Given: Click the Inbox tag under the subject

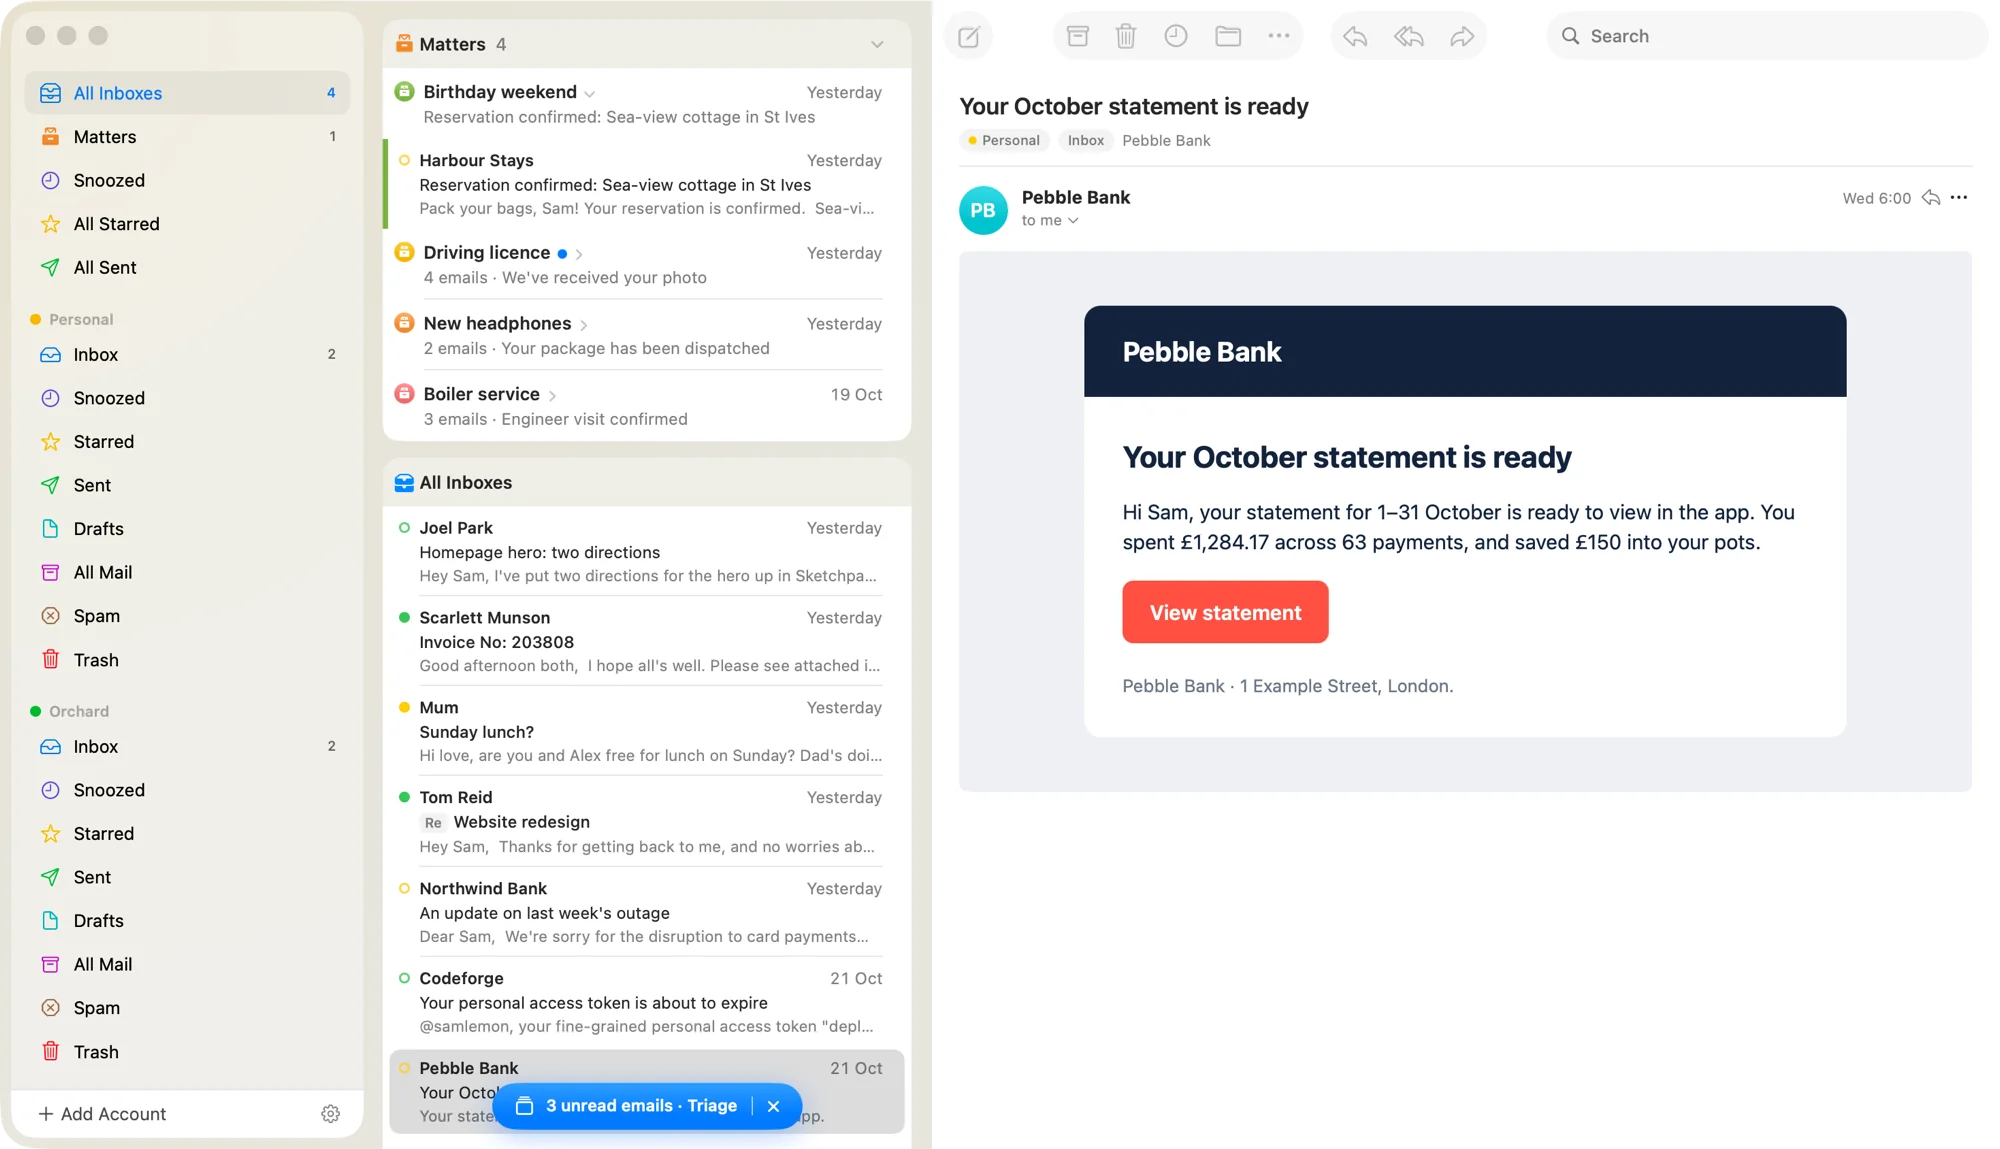Looking at the screenshot, I should point(1085,140).
